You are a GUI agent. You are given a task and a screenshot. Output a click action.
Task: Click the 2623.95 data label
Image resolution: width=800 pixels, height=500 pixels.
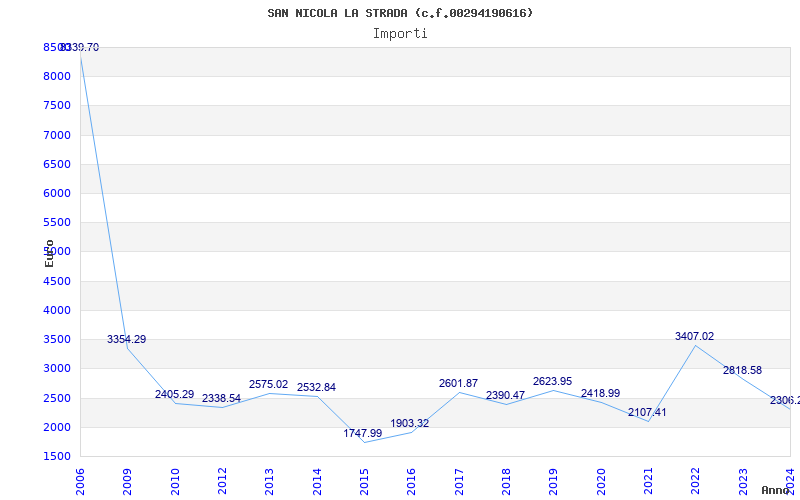tap(553, 382)
